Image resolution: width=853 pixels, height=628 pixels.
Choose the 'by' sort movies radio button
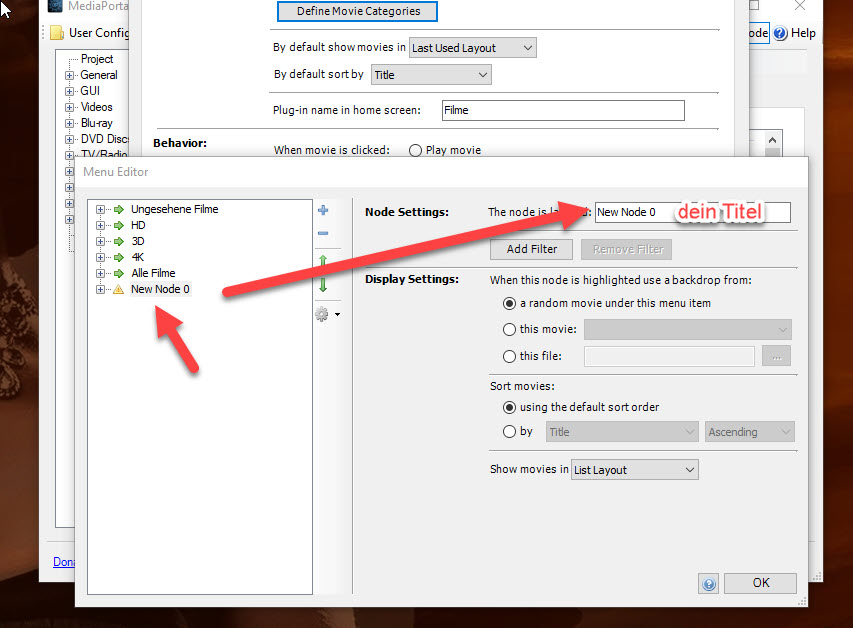(510, 432)
